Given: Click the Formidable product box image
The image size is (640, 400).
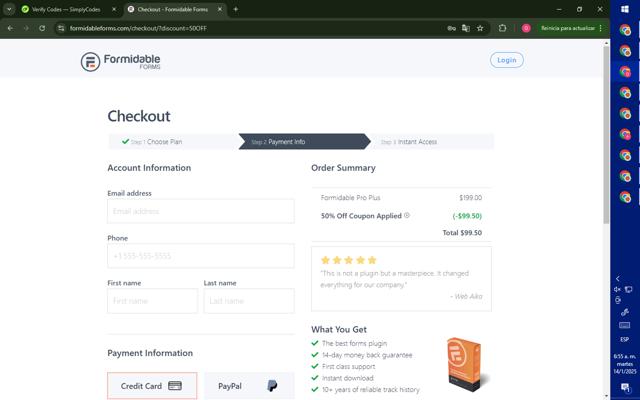Looking at the screenshot, I should pyautogui.click(x=467, y=364).
